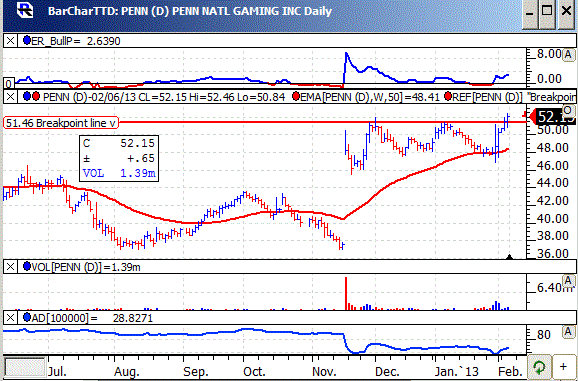Click the red dot just before PENN (D)-02/06/13

click(x=36, y=97)
